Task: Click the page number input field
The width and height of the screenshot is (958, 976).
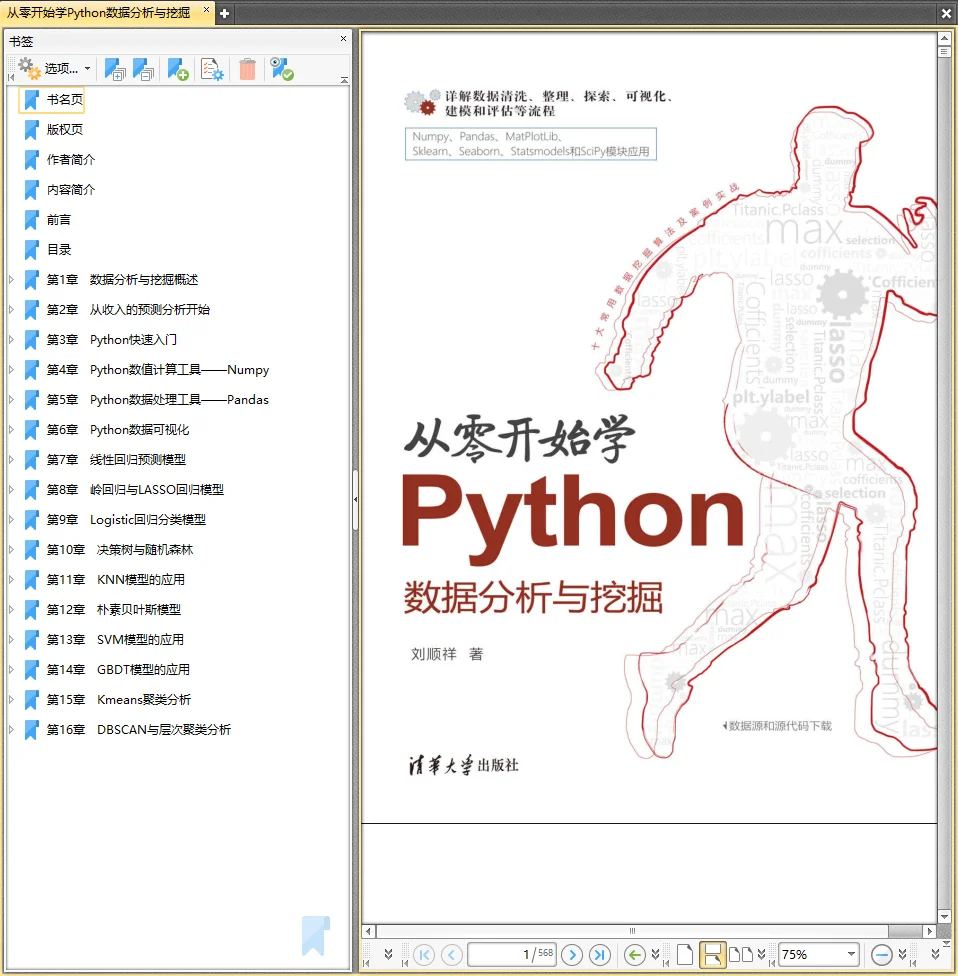Action: click(512, 954)
